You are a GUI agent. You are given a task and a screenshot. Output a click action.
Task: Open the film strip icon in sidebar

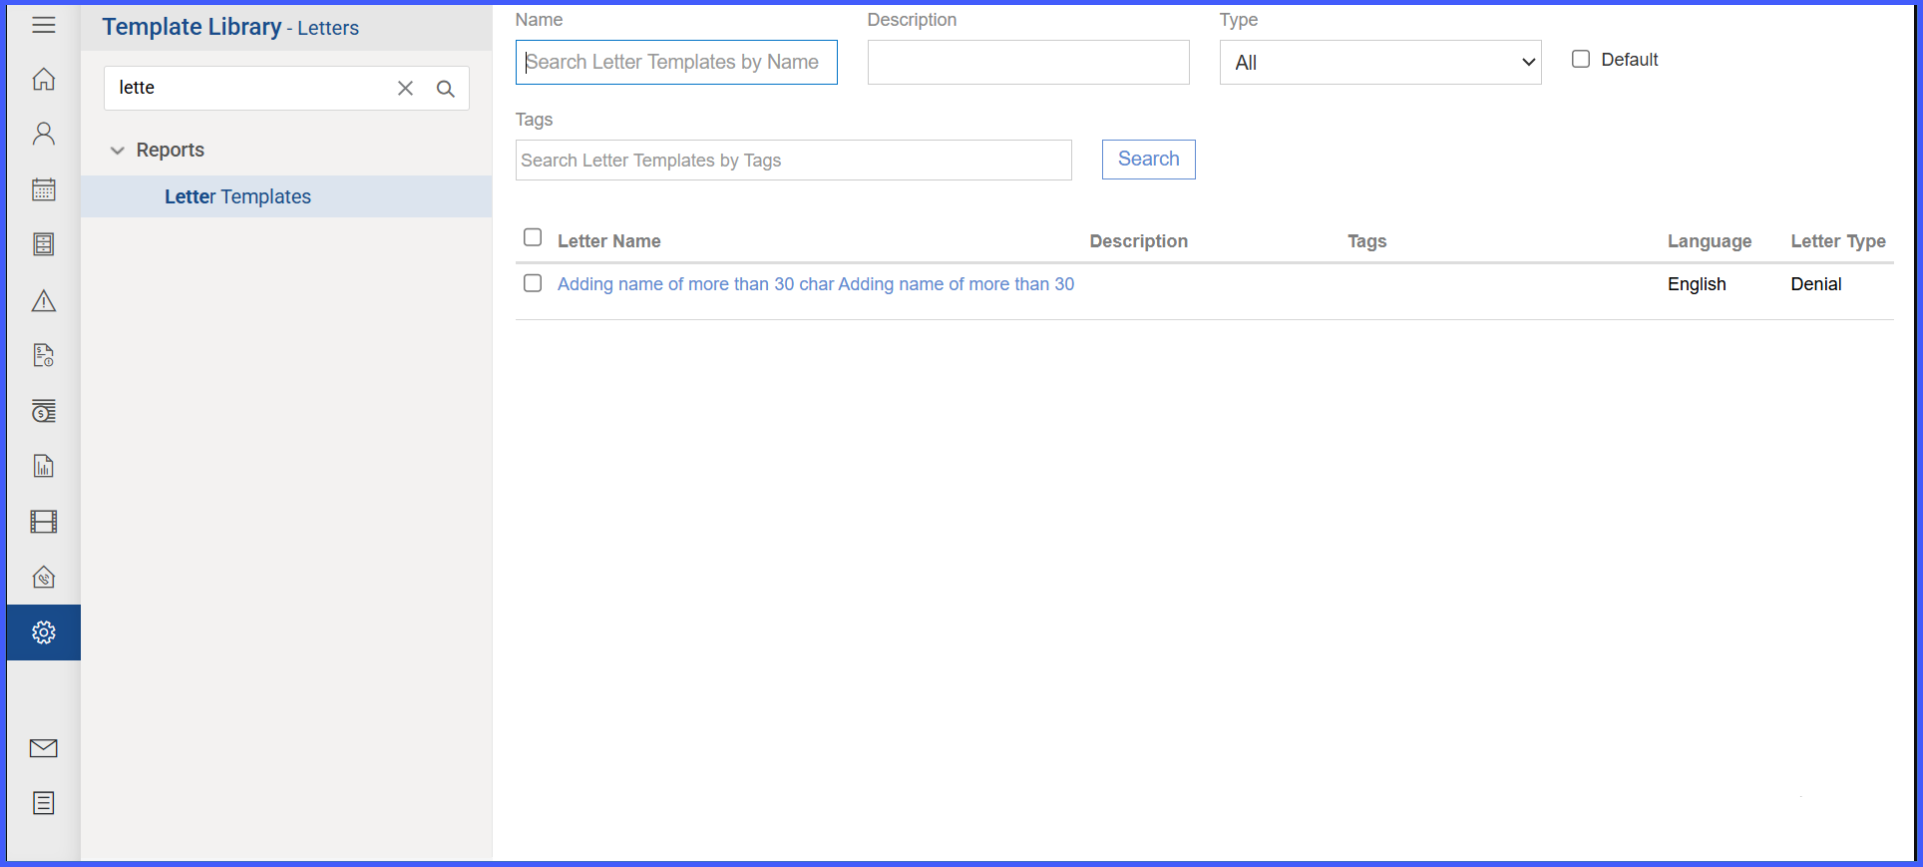pos(43,521)
